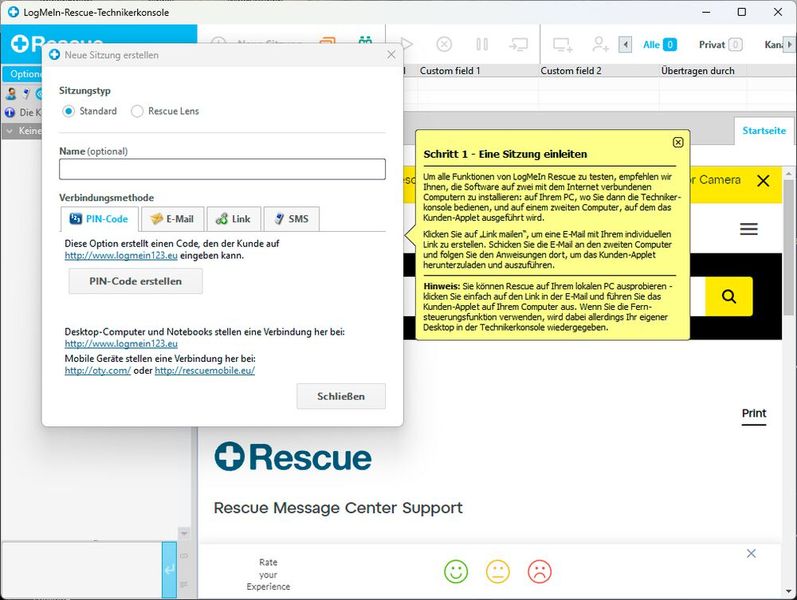Click the Übertragen durch column header

click(697, 71)
